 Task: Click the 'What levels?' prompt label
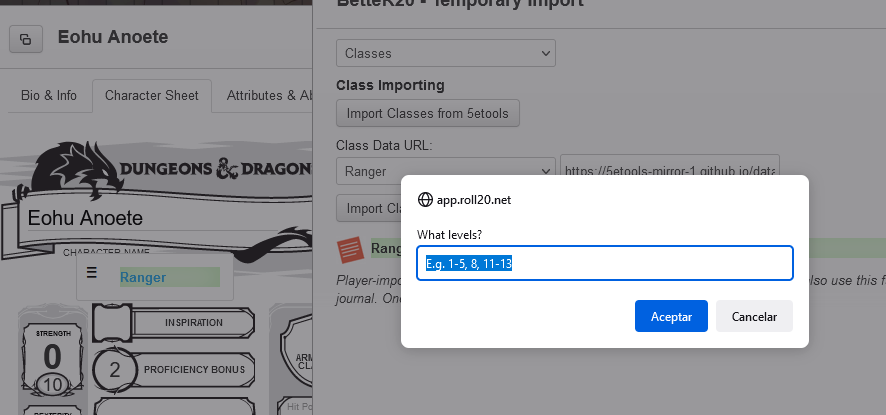click(x=450, y=234)
